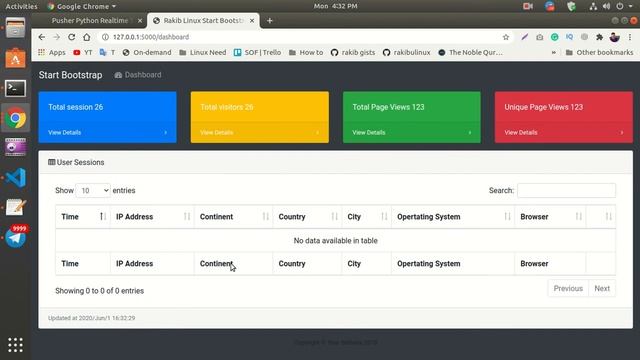Sort by IP Address column header
The height and width of the screenshot is (360, 640).
coord(152,217)
